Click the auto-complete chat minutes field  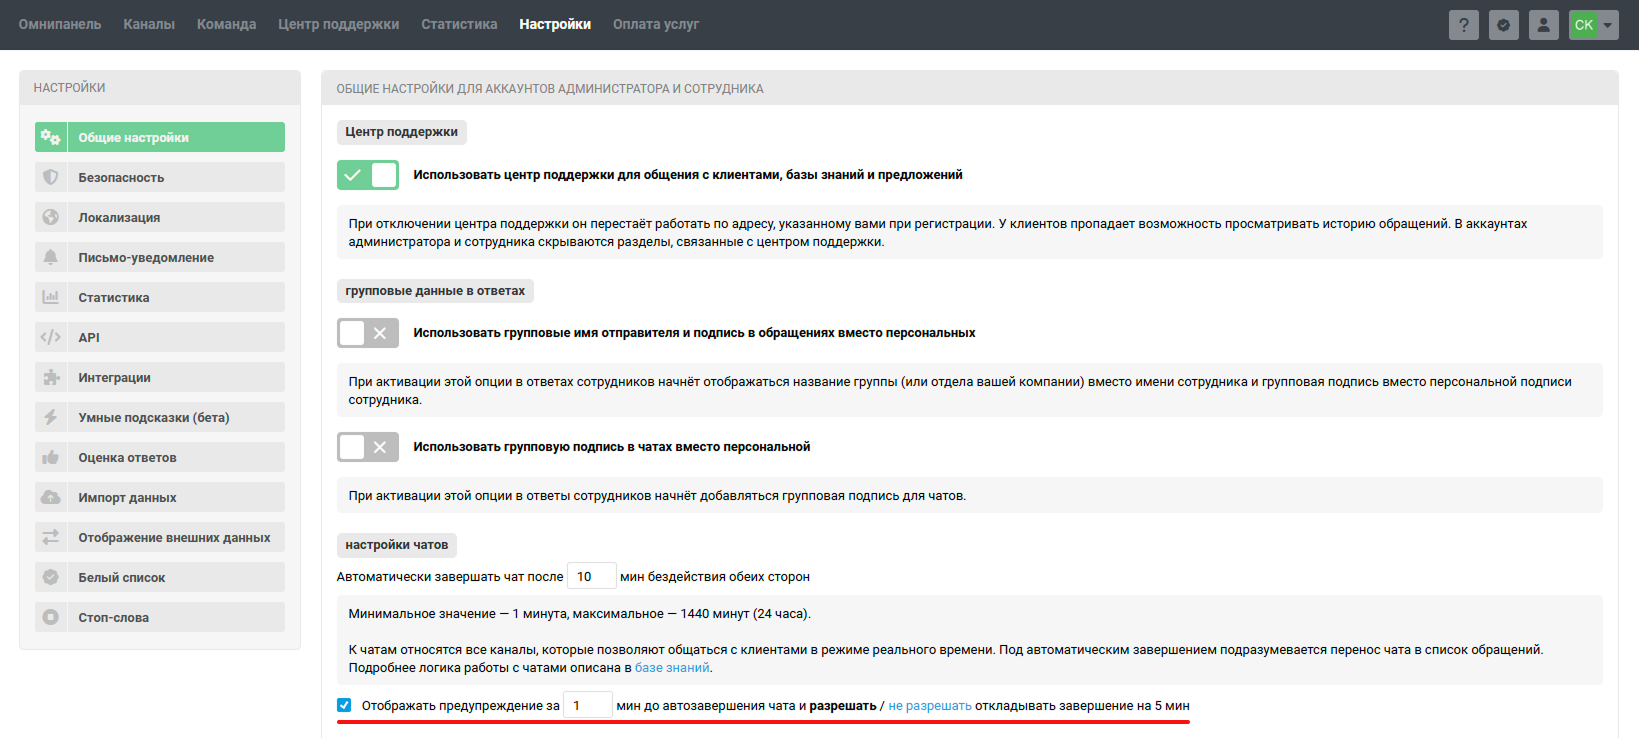[x=592, y=576]
